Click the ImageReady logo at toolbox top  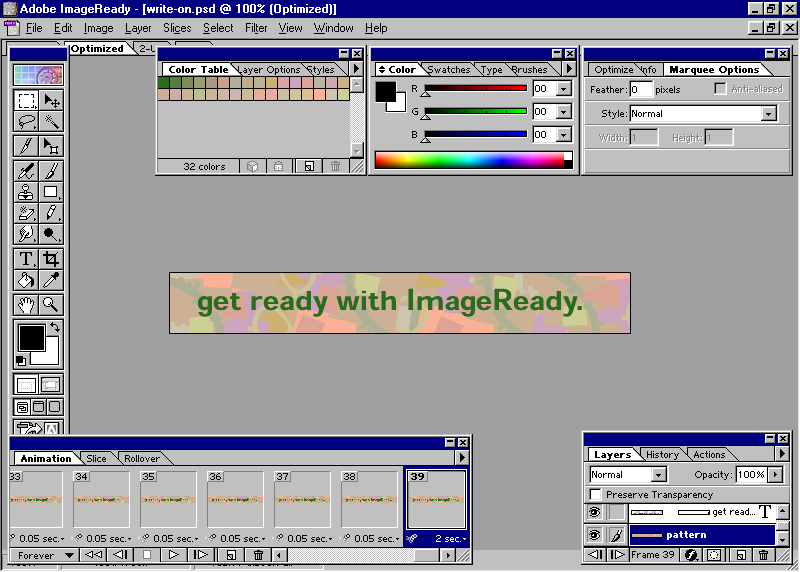[38, 75]
